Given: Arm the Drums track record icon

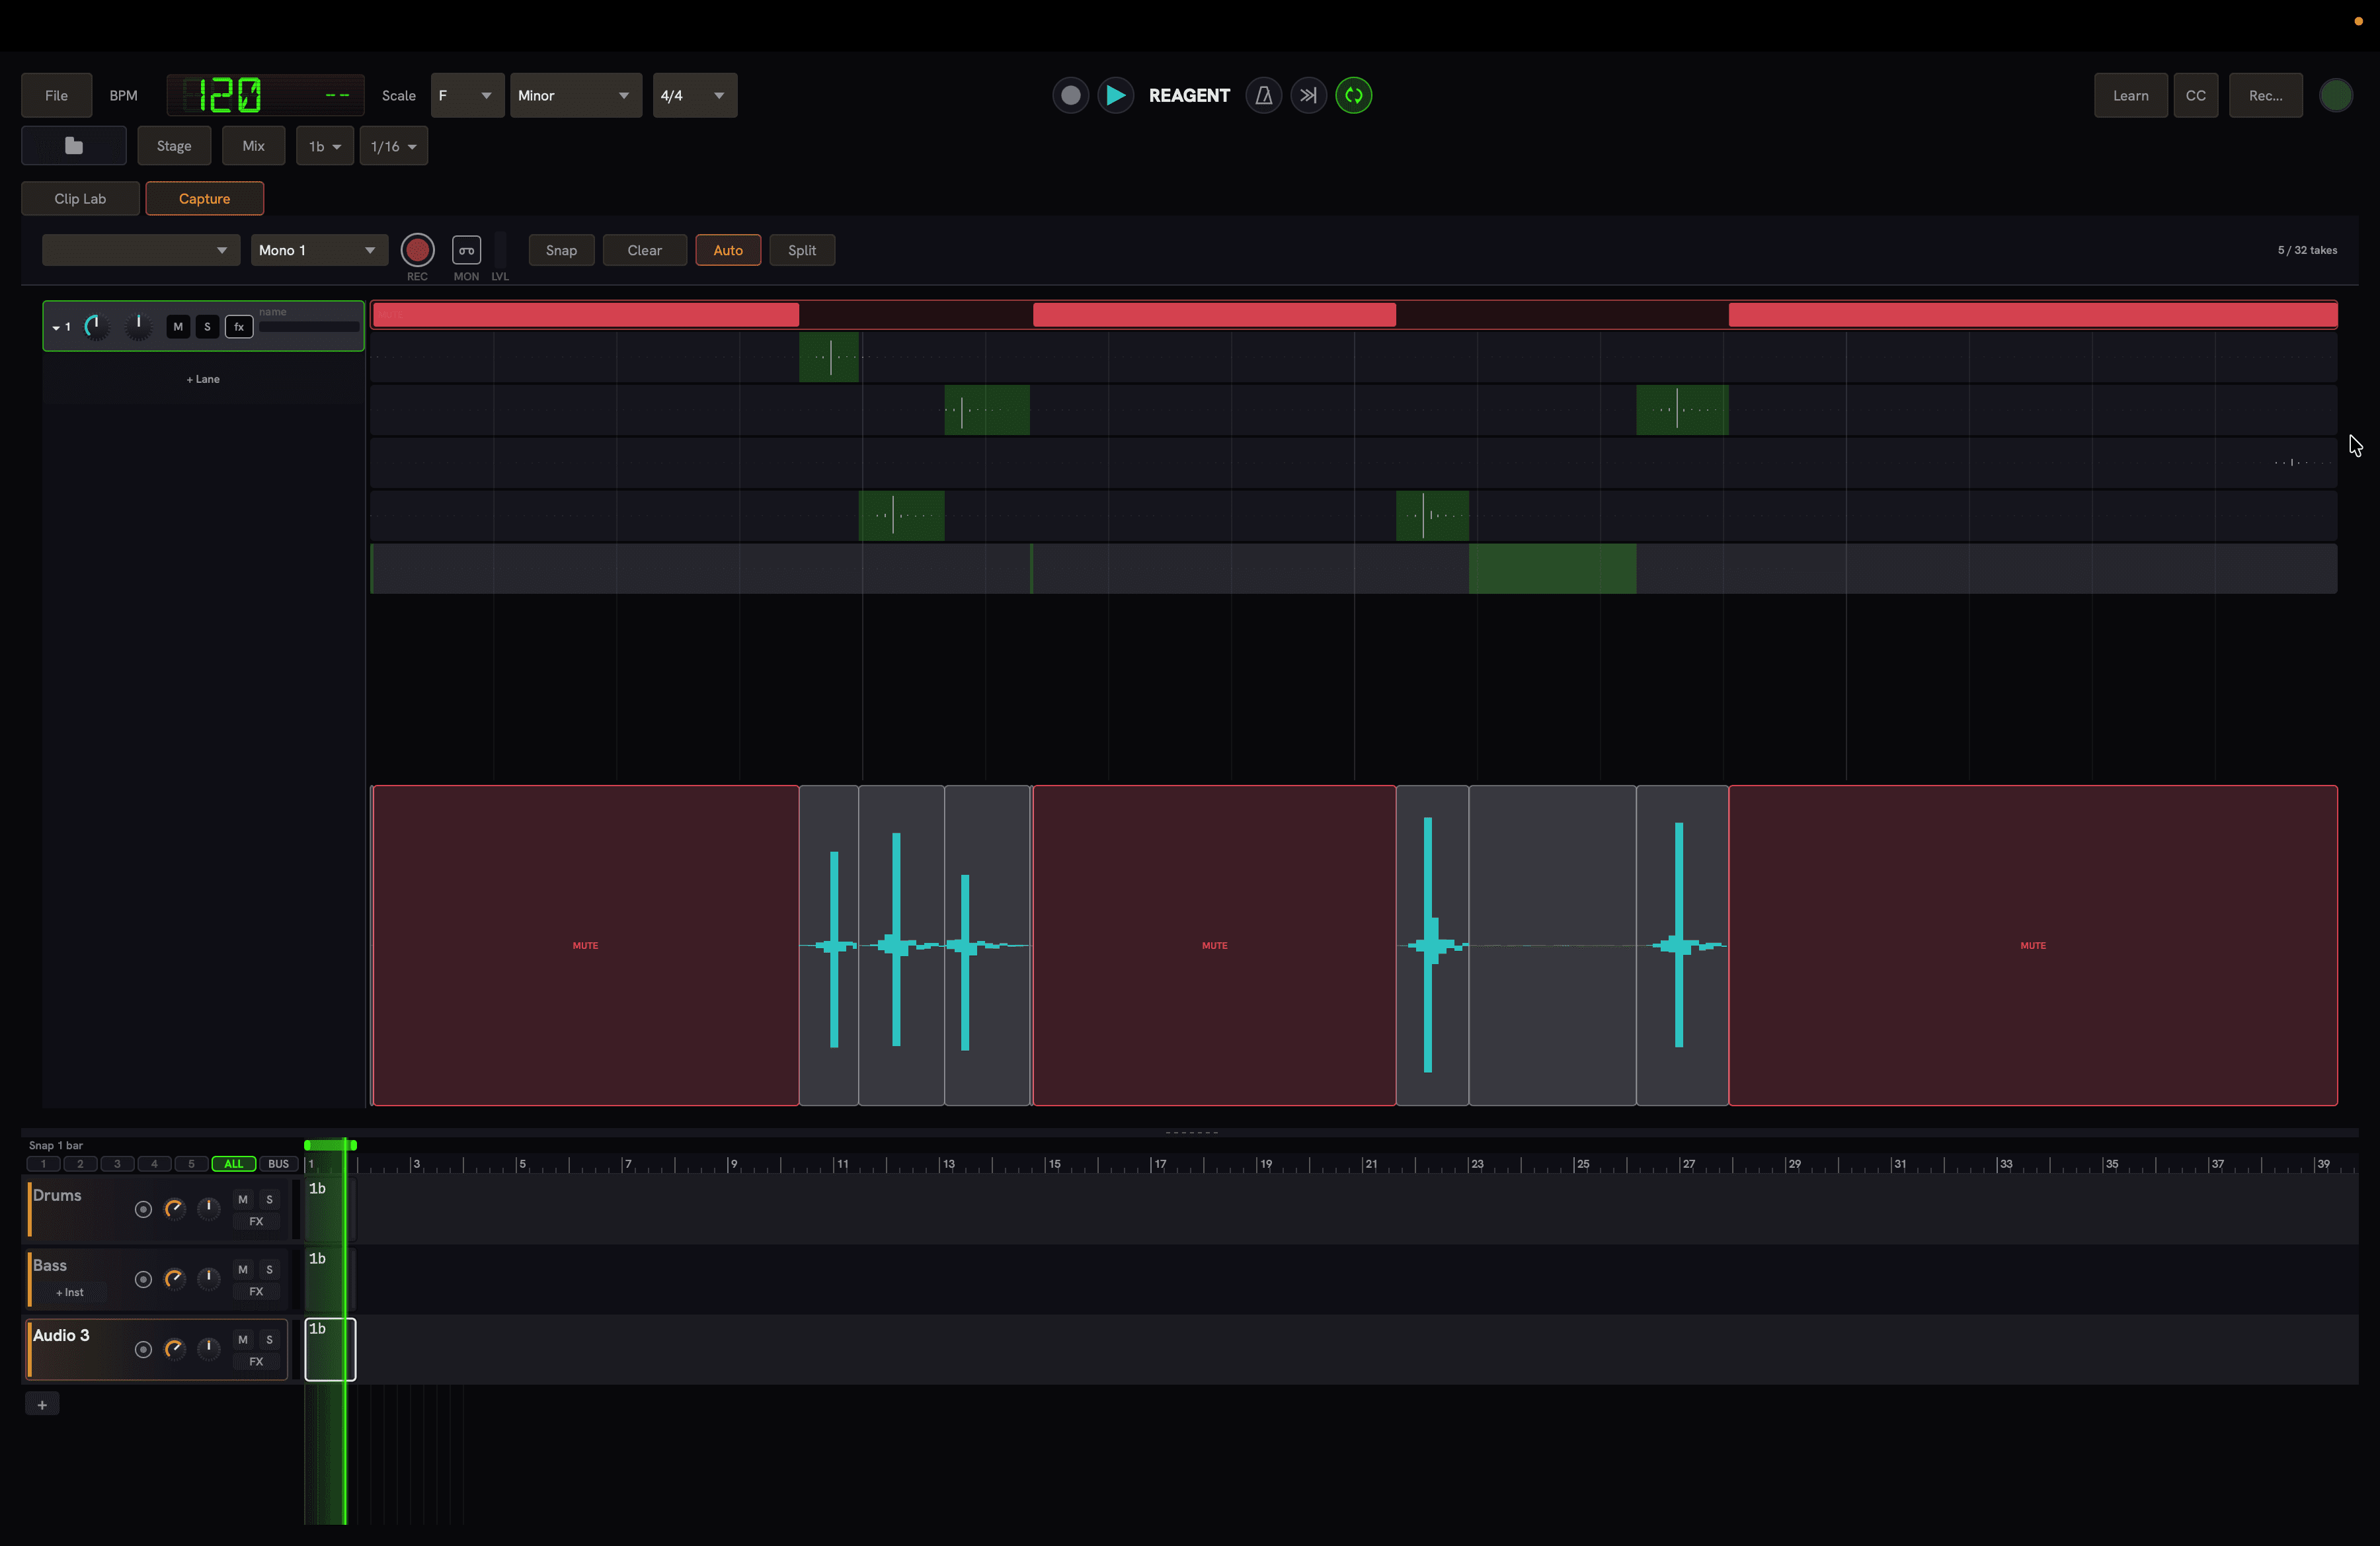Looking at the screenshot, I should (x=143, y=1209).
